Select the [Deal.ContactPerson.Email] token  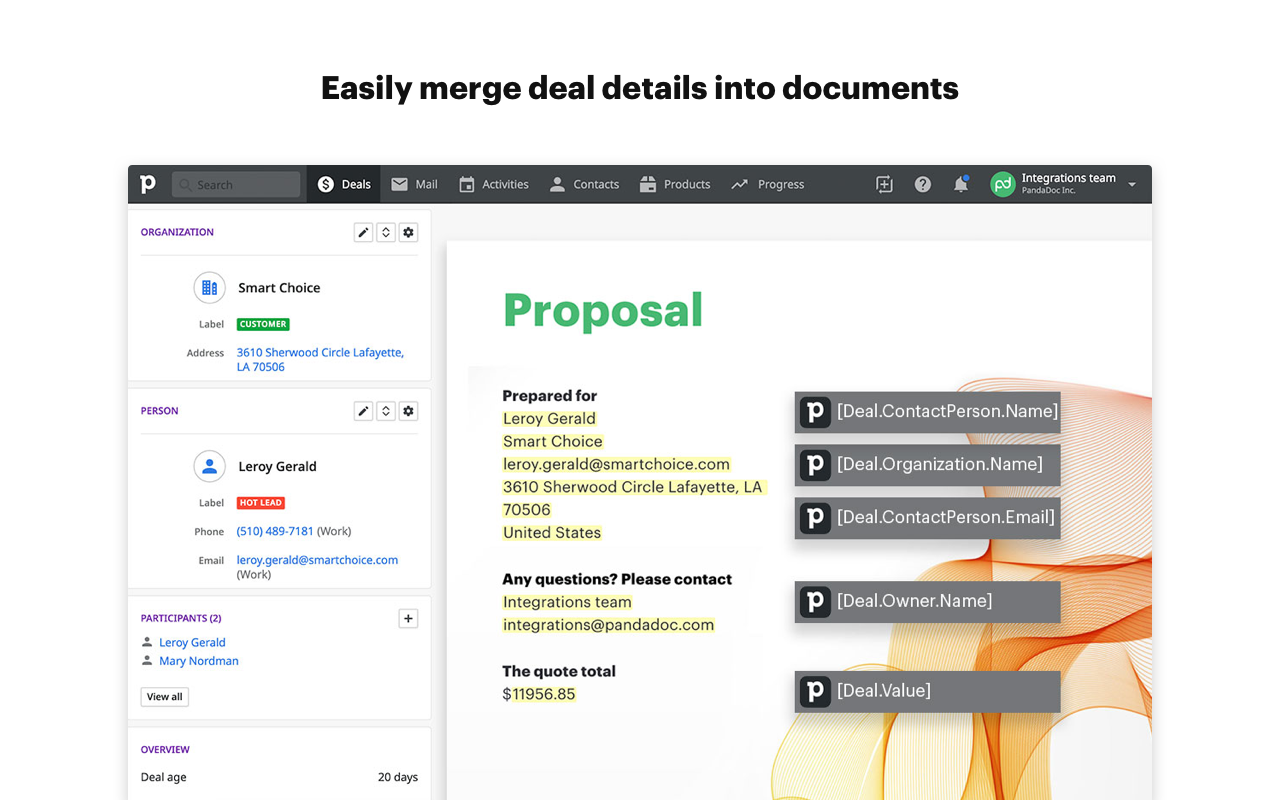tap(927, 517)
